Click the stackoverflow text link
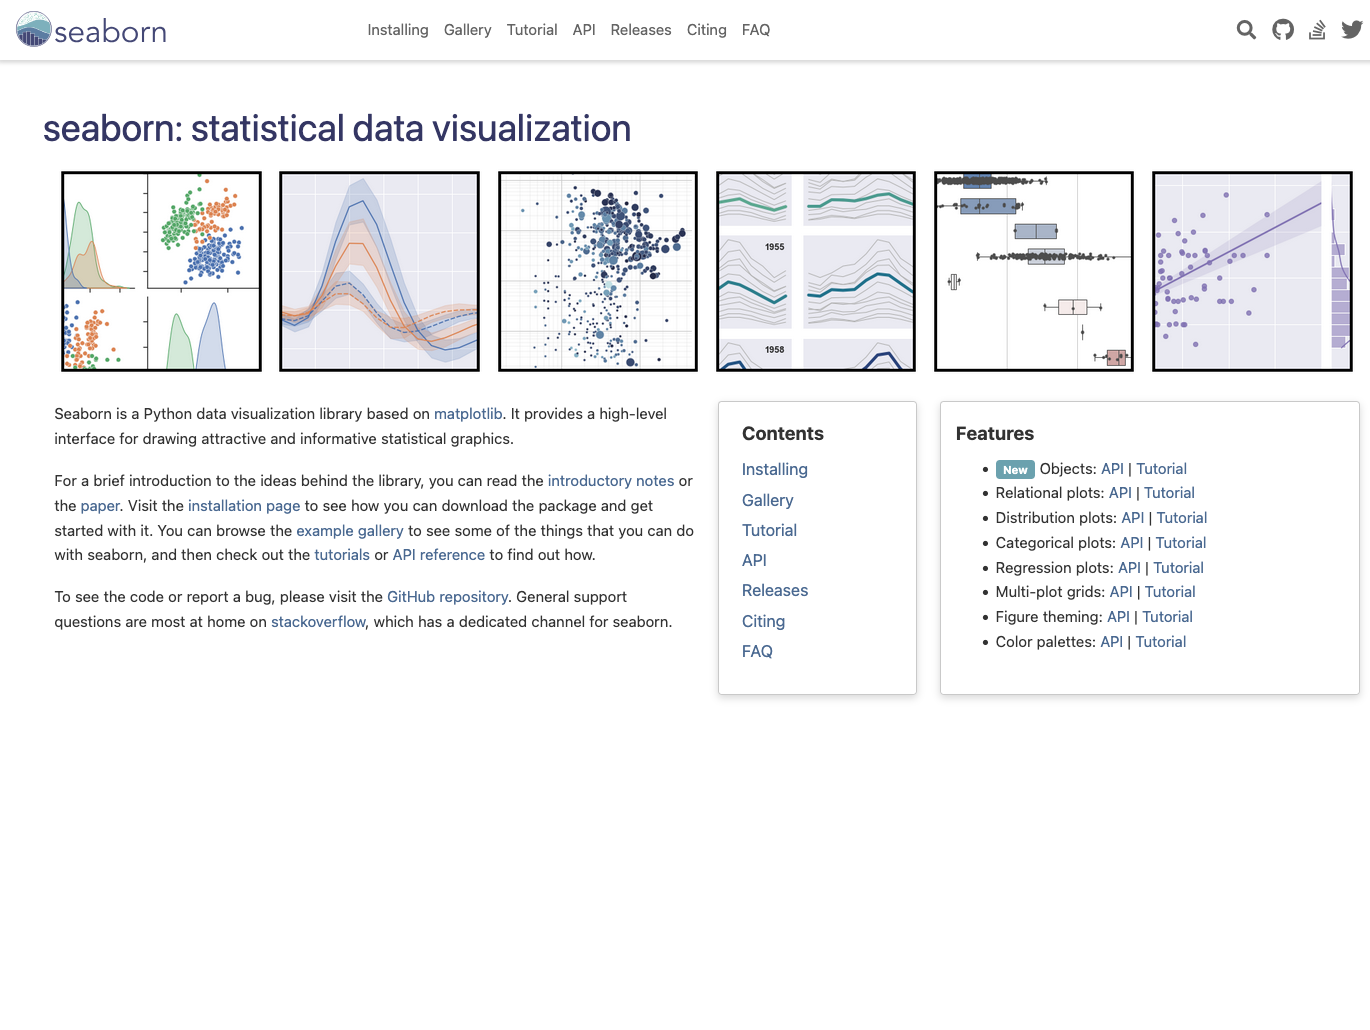This screenshot has height=1030, width=1370. (x=318, y=622)
